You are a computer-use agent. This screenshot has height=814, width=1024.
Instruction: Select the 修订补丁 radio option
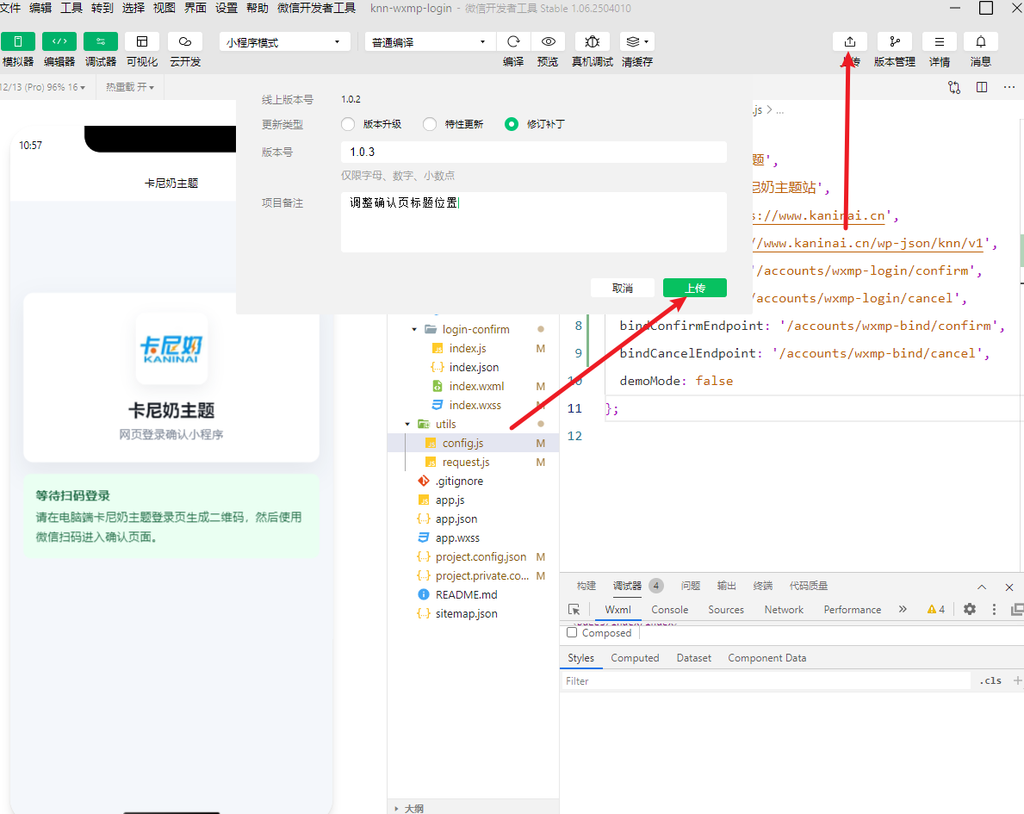point(511,124)
